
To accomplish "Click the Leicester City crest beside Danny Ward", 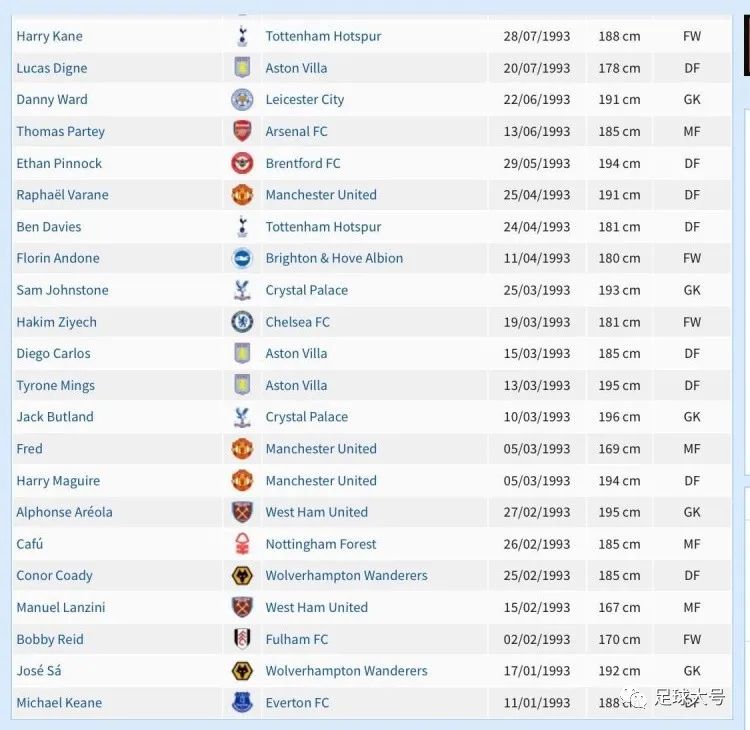I will tap(242, 100).
